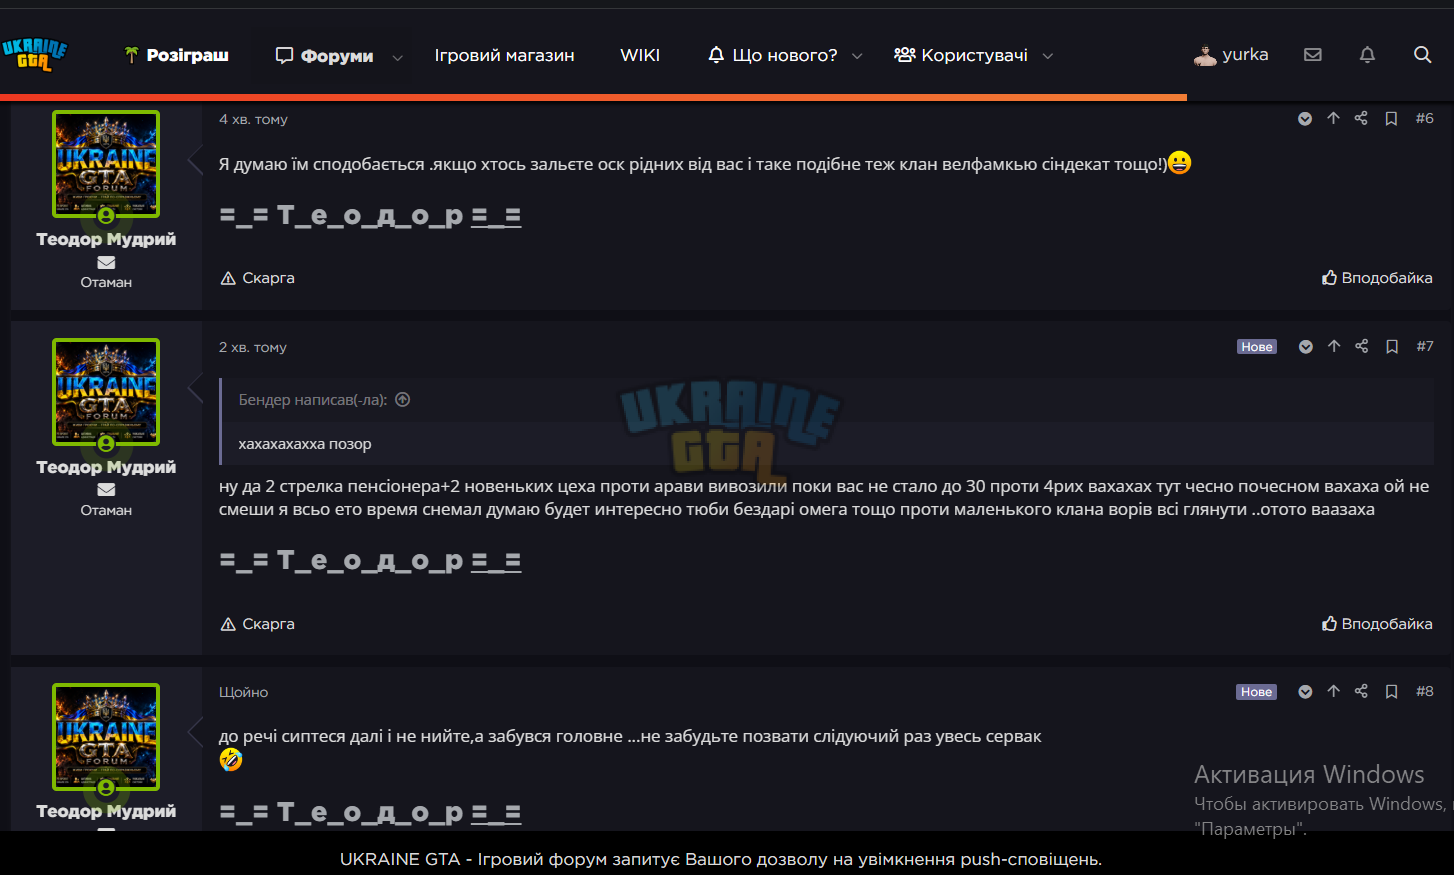Share post #8
Screen dimensions: 1454x875
(x=1361, y=691)
